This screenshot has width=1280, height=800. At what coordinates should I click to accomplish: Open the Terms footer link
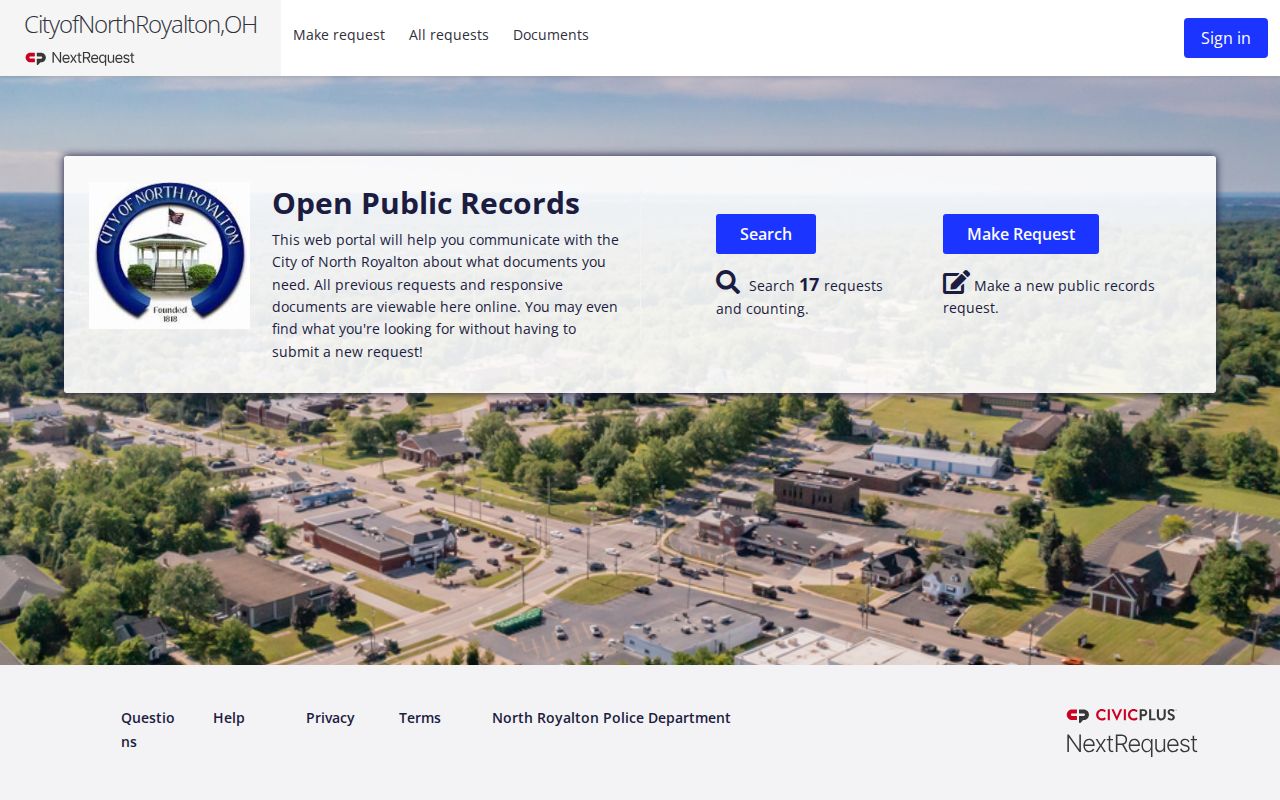(x=420, y=718)
